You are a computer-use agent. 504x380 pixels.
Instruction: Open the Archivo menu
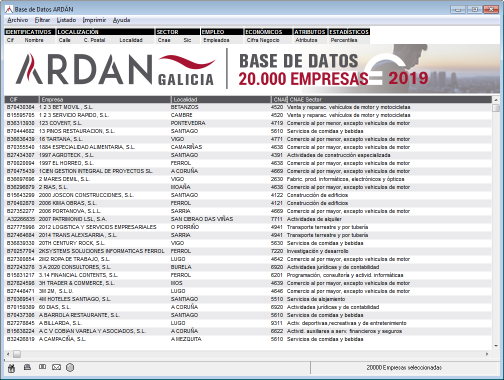pyautogui.click(x=18, y=20)
